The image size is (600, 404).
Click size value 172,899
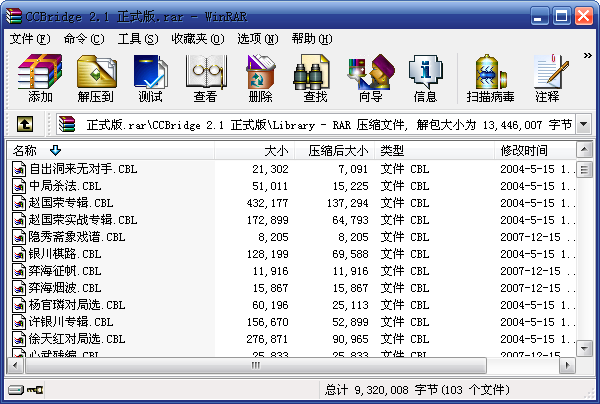point(267,220)
